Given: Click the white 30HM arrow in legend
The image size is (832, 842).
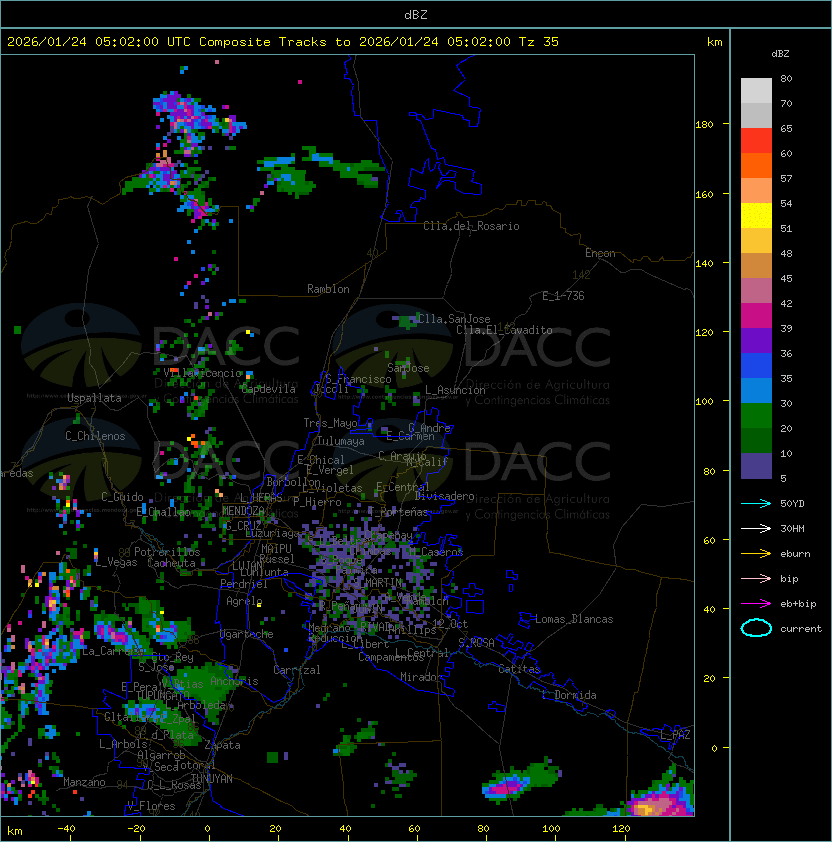Looking at the screenshot, I should (x=756, y=529).
